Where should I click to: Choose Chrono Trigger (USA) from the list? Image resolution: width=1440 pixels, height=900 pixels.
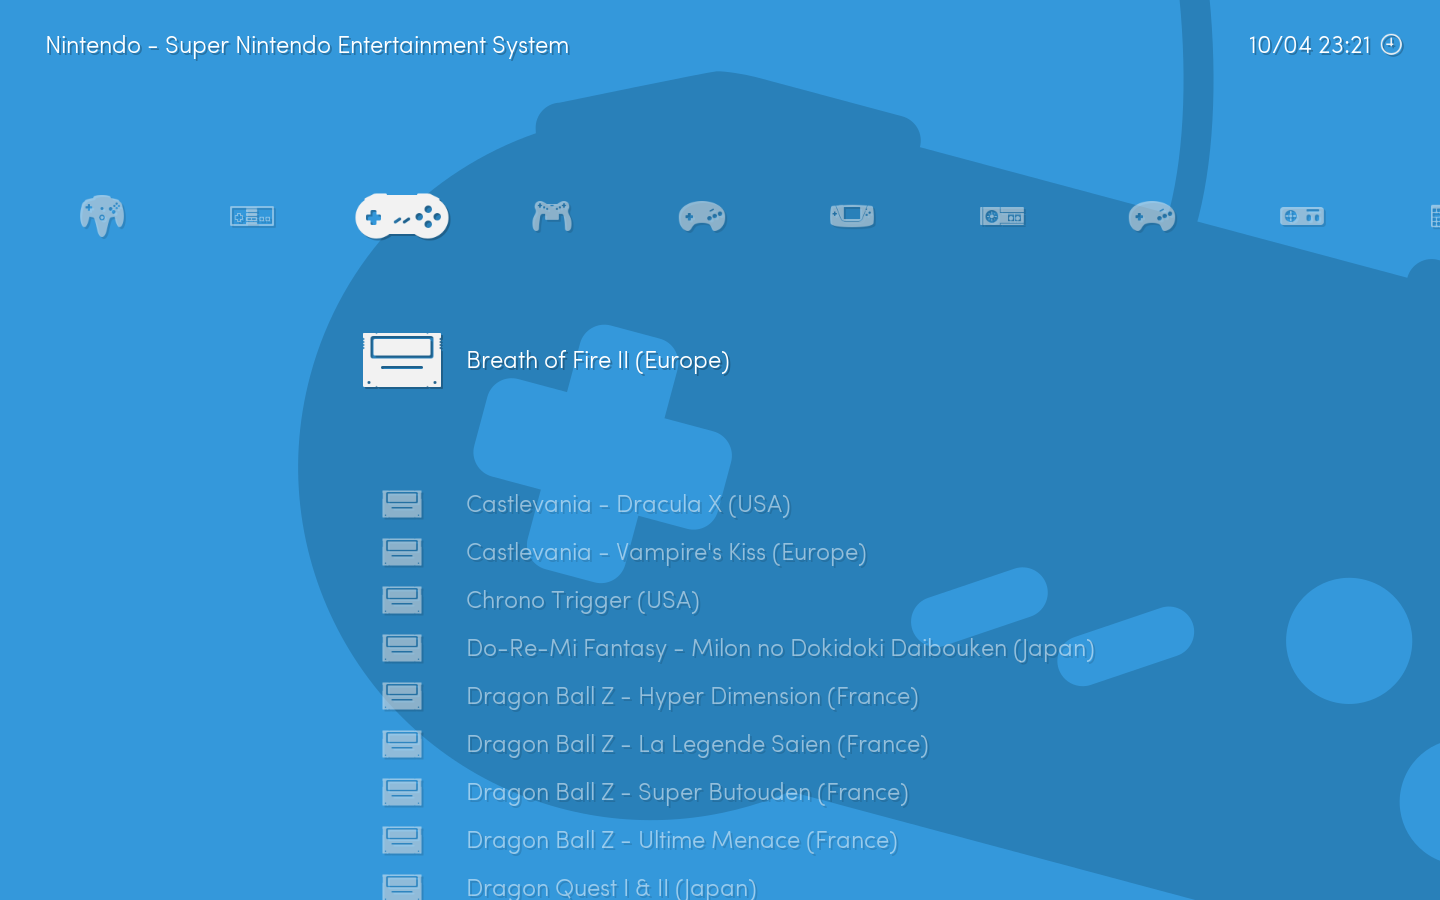click(x=582, y=600)
